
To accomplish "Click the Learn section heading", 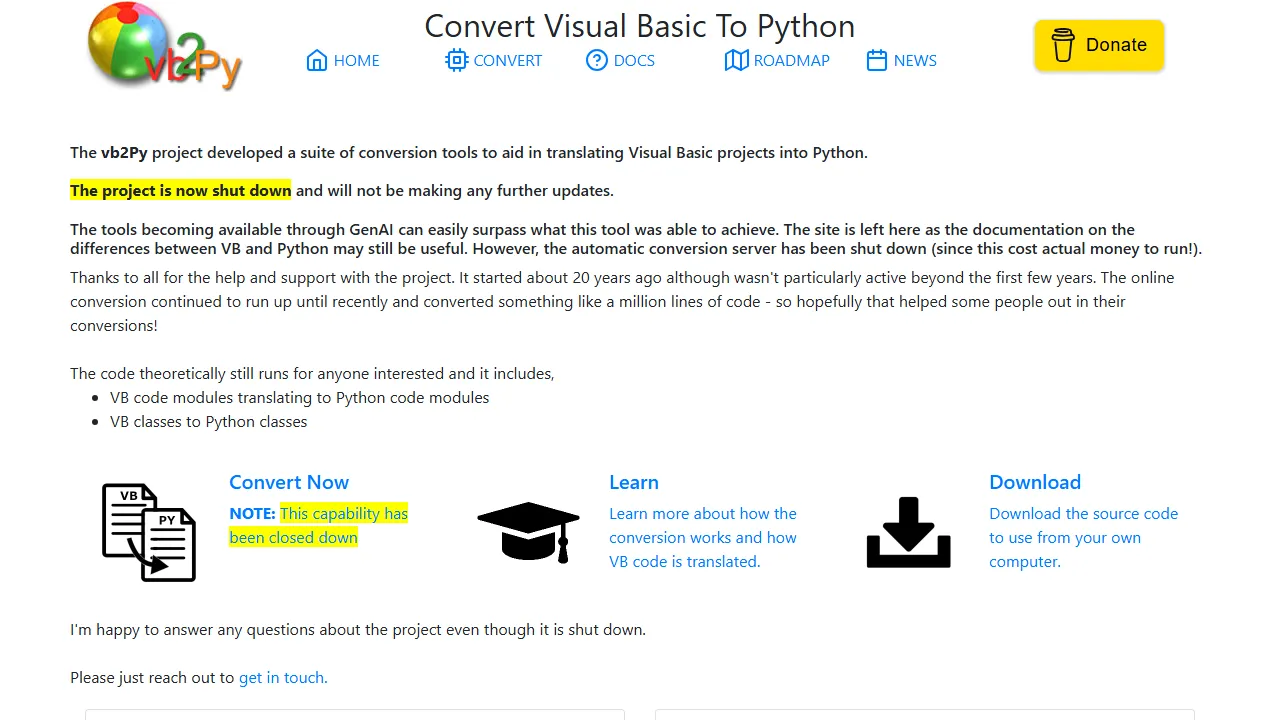I will [633, 482].
